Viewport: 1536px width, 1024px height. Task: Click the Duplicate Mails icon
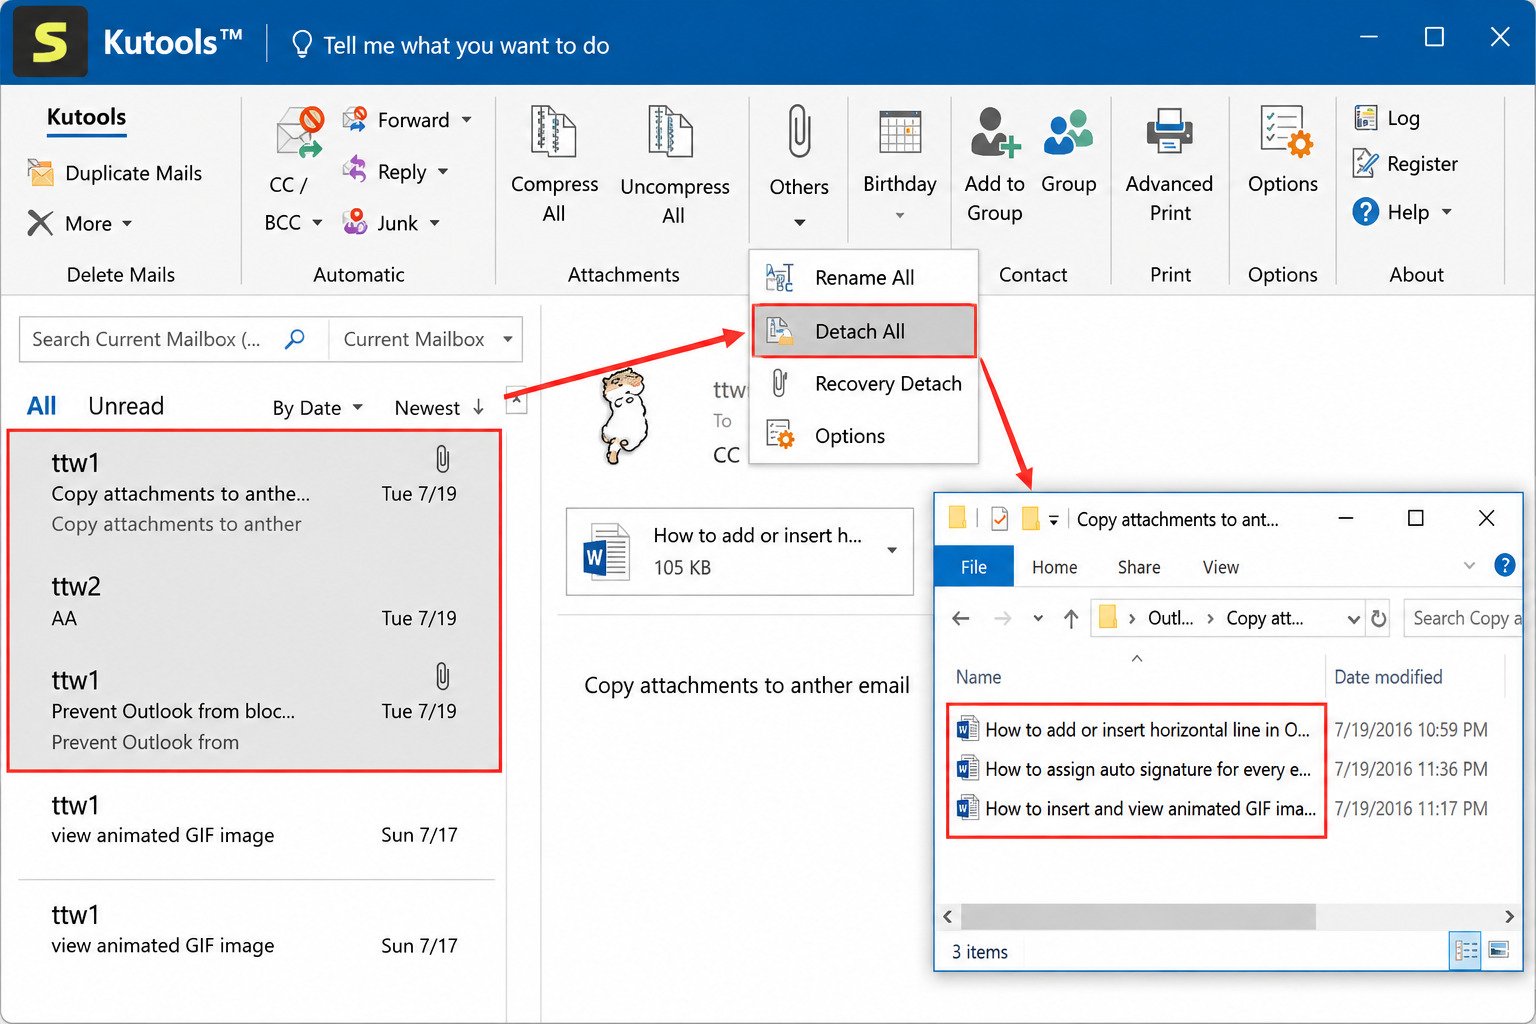pos(41,173)
